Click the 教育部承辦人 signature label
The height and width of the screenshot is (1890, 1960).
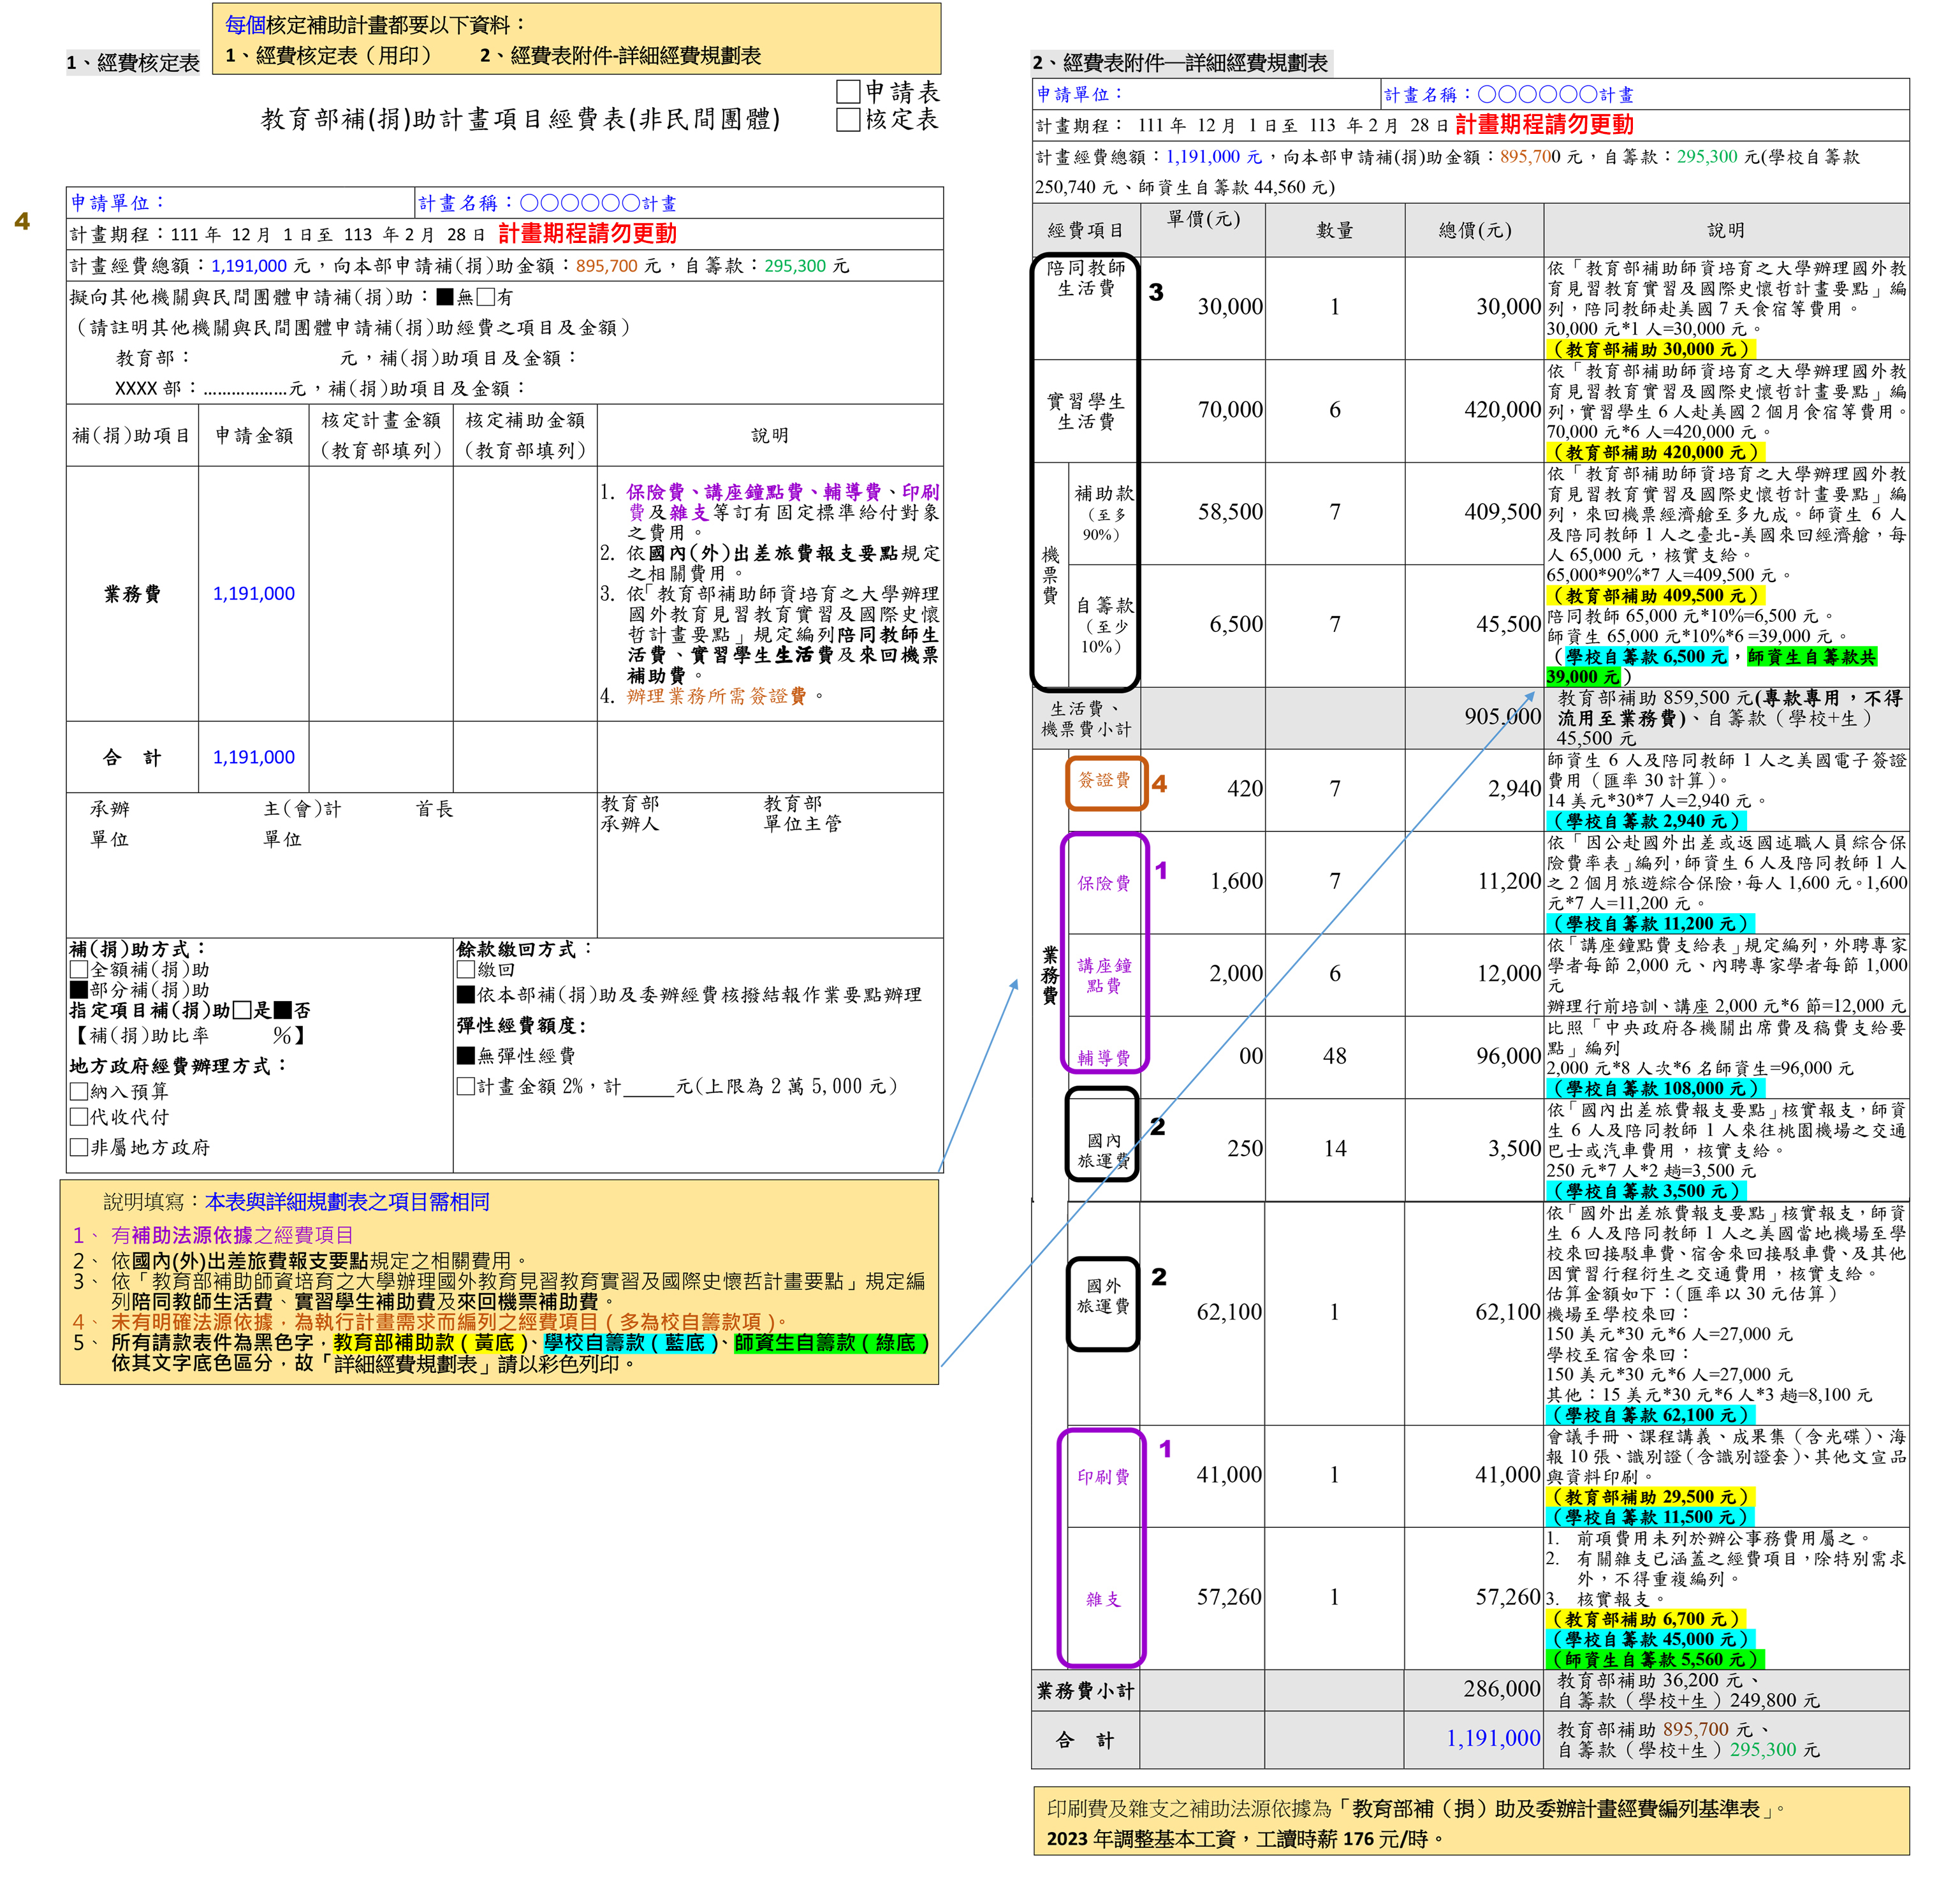click(x=630, y=814)
